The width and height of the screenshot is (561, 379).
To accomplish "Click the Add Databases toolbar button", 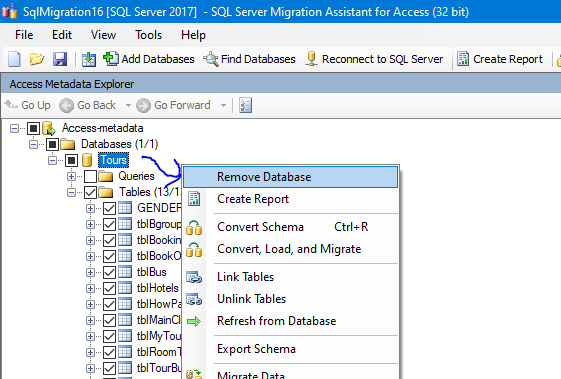I will [148, 59].
